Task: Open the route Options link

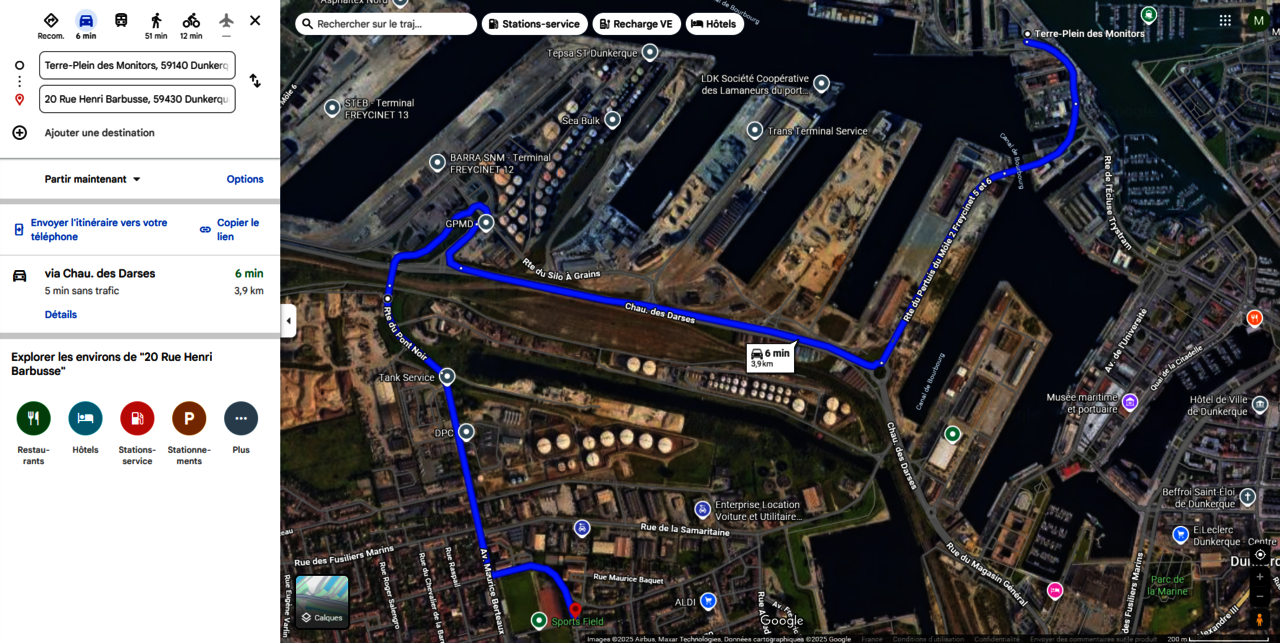Action: pos(245,179)
